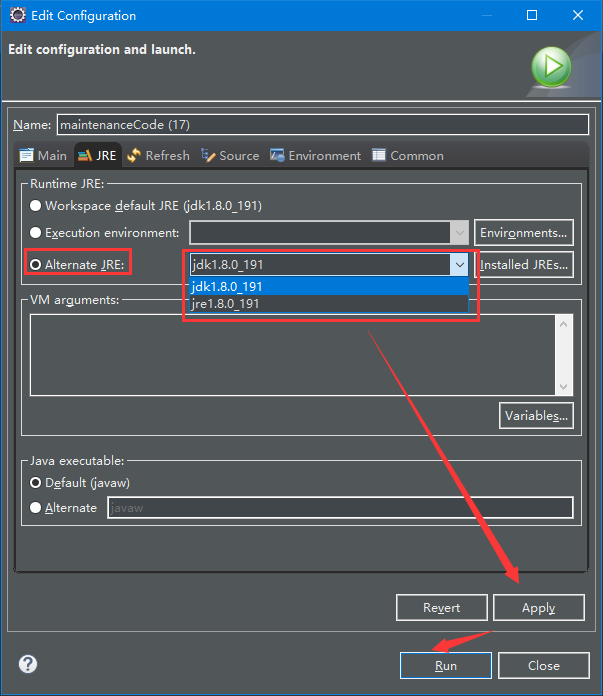Choose Execution environment radio option
This screenshot has height=696, width=603.
point(36,233)
